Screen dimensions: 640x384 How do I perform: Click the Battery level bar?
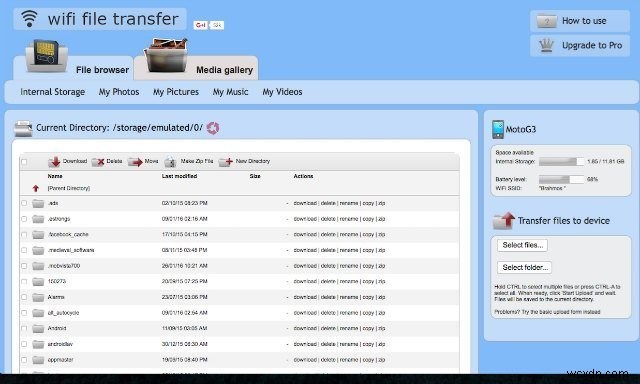(562, 180)
